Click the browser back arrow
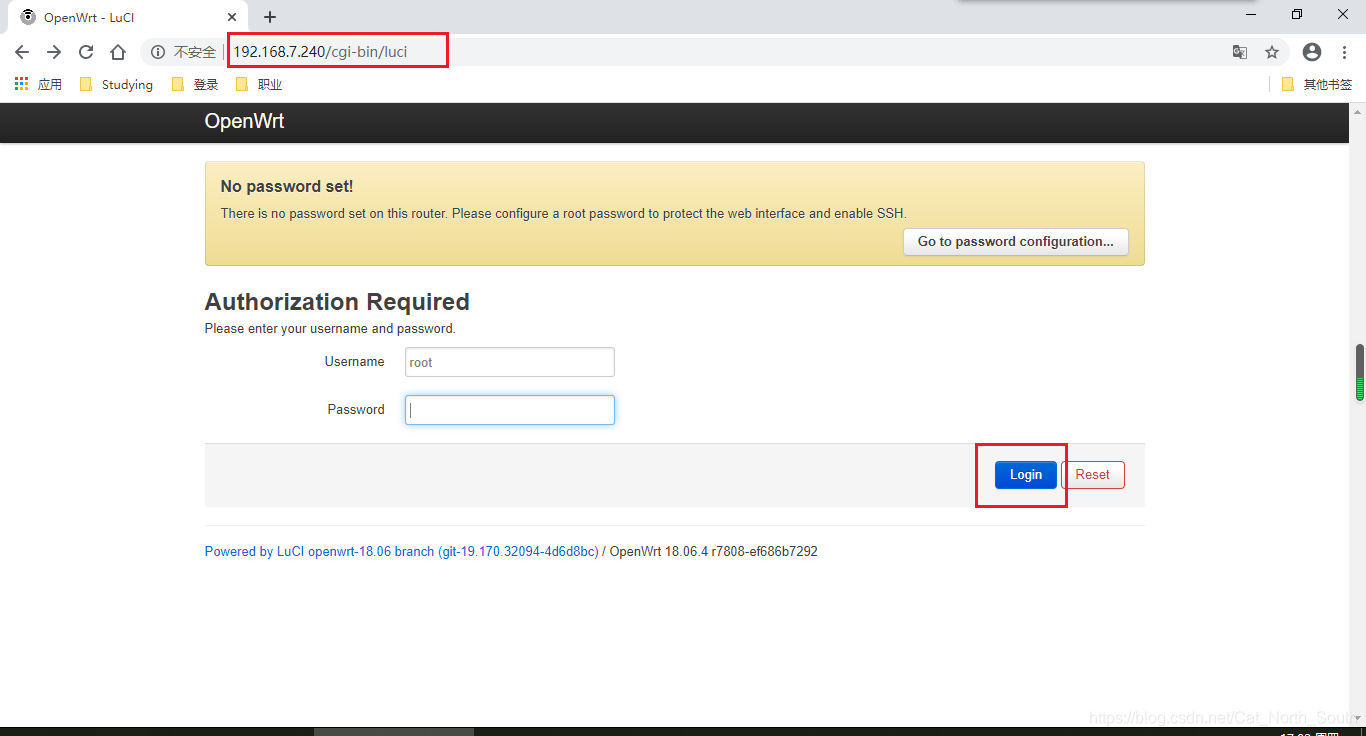1366x736 pixels. [22, 52]
